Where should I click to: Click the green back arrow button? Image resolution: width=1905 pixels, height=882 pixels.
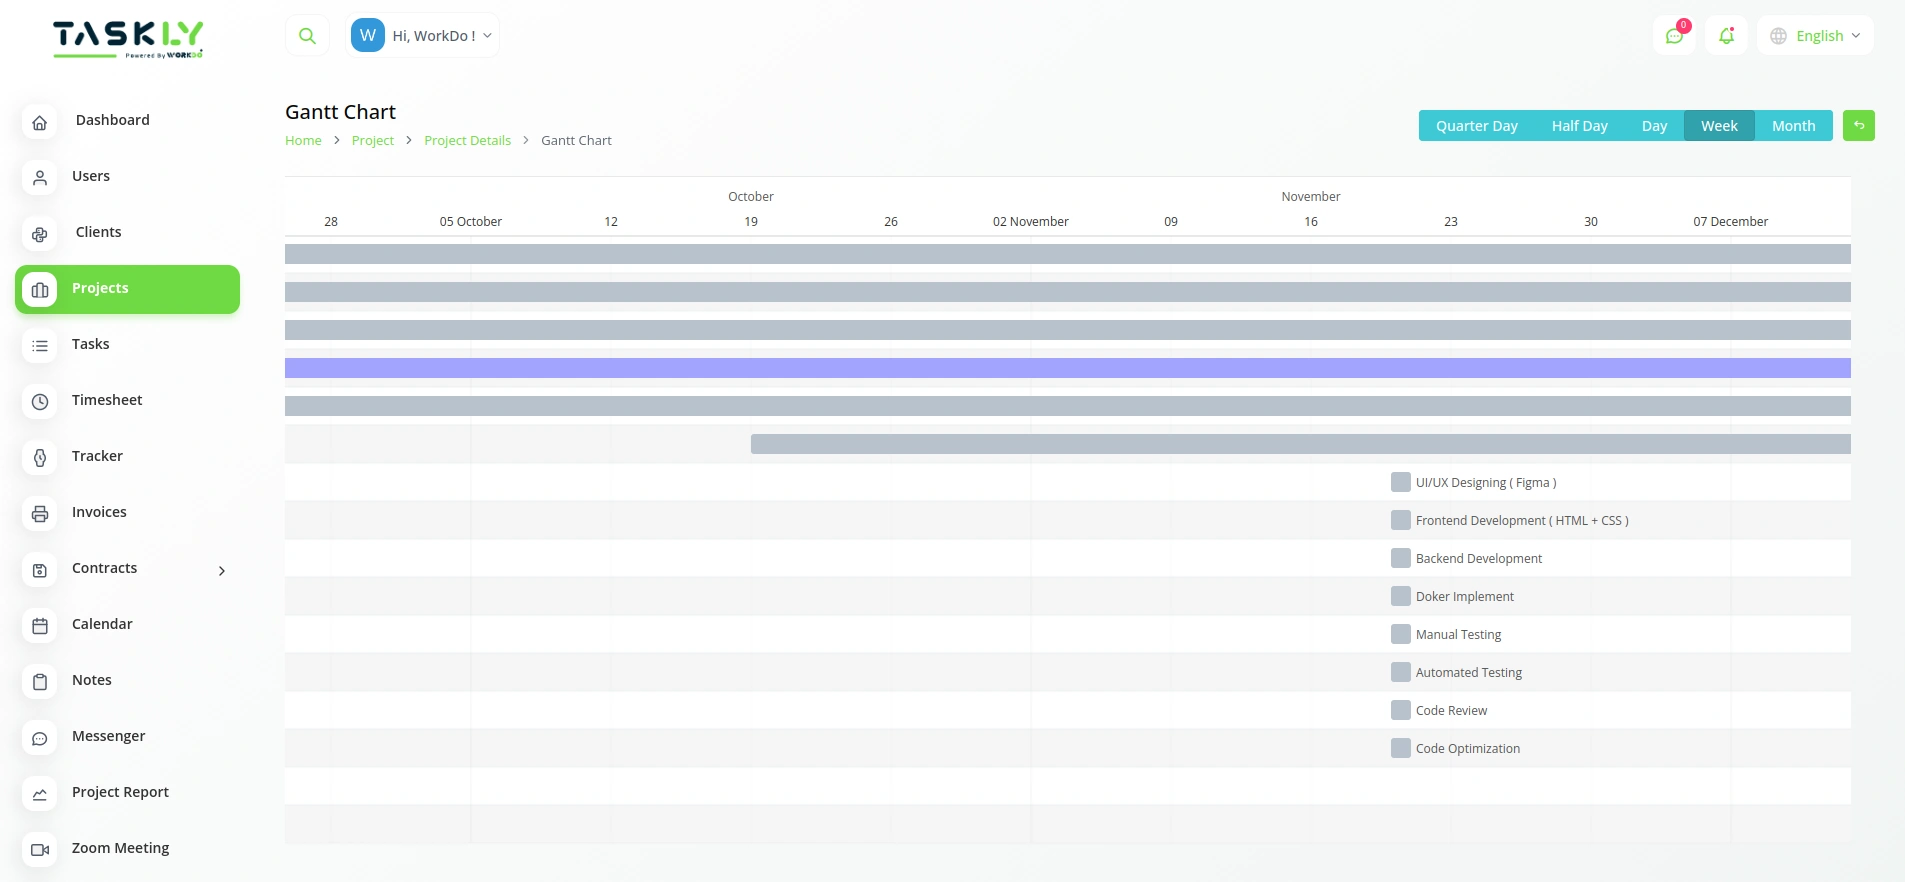coord(1858,126)
